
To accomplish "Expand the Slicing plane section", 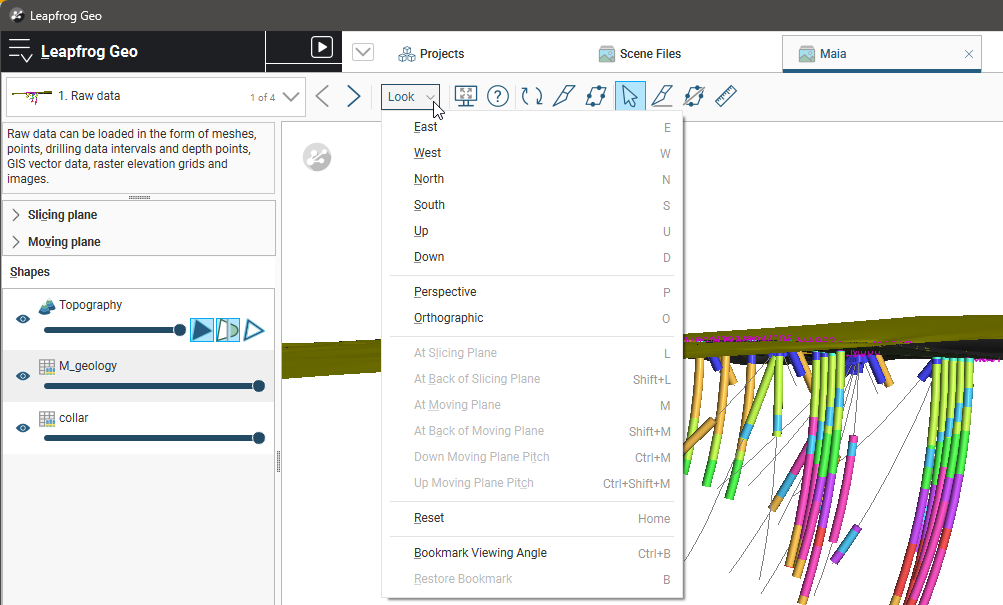I will [x=16, y=215].
